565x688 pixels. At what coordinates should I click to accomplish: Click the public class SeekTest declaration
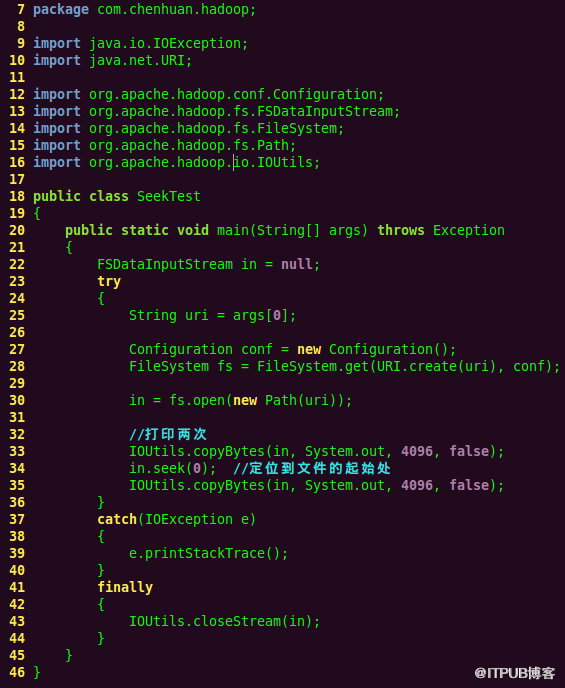pyautogui.click(x=117, y=197)
